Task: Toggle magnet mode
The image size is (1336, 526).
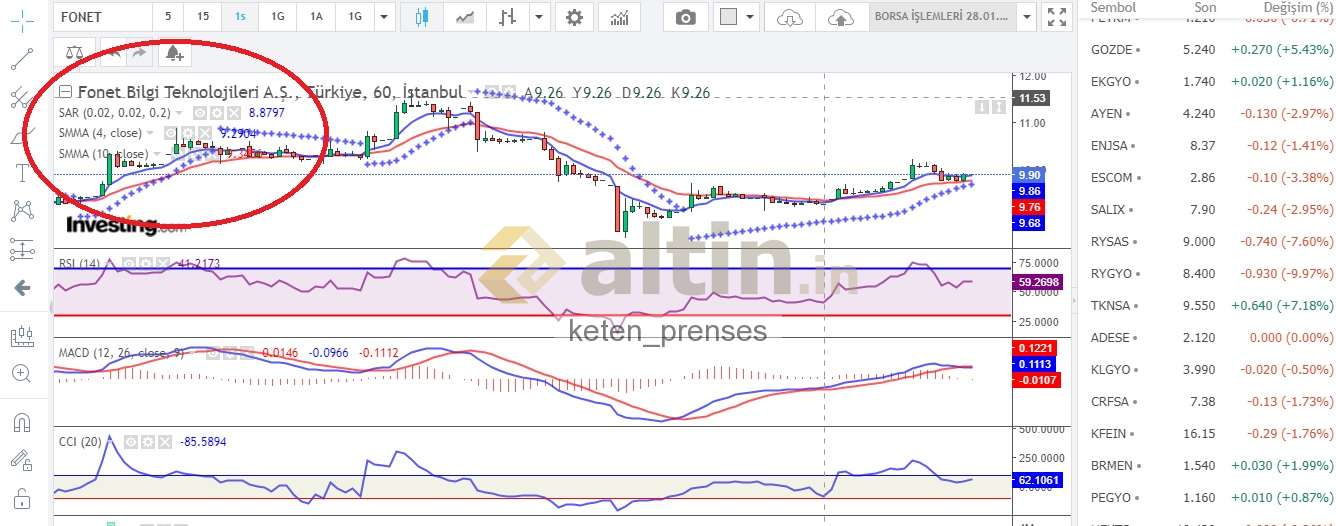Action: coord(21,422)
